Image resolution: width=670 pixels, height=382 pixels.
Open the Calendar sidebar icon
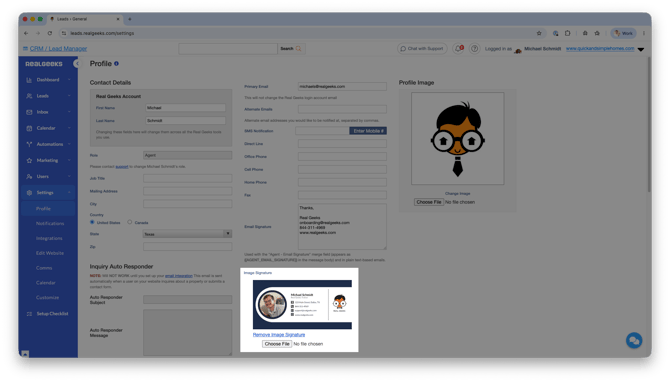coord(29,128)
